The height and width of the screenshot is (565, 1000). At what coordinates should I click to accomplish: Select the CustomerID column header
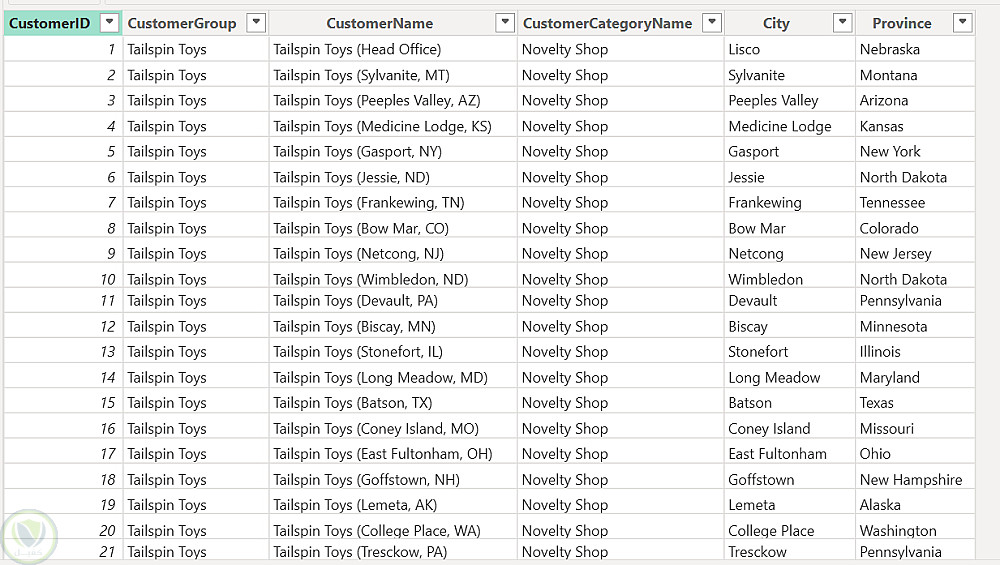pos(50,23)
